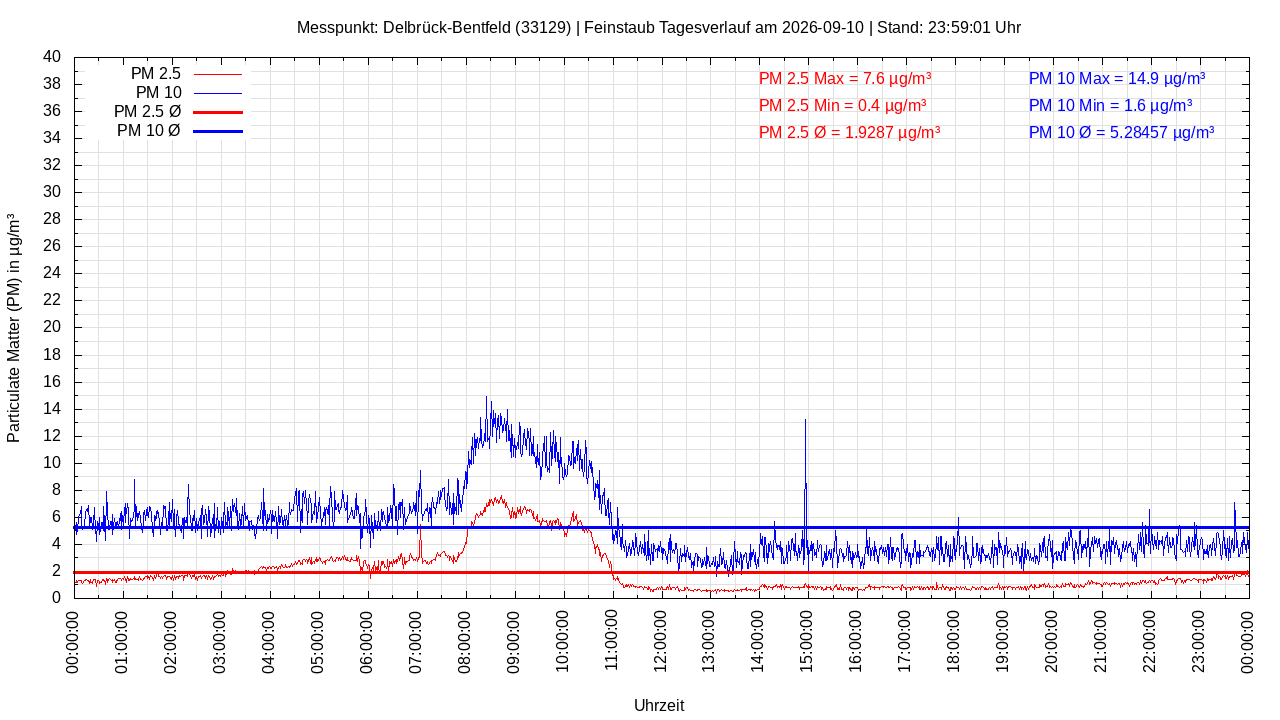Click the PM 2.5 Ø = 1.9287 µg/m³ value

(x=849, y=132)
